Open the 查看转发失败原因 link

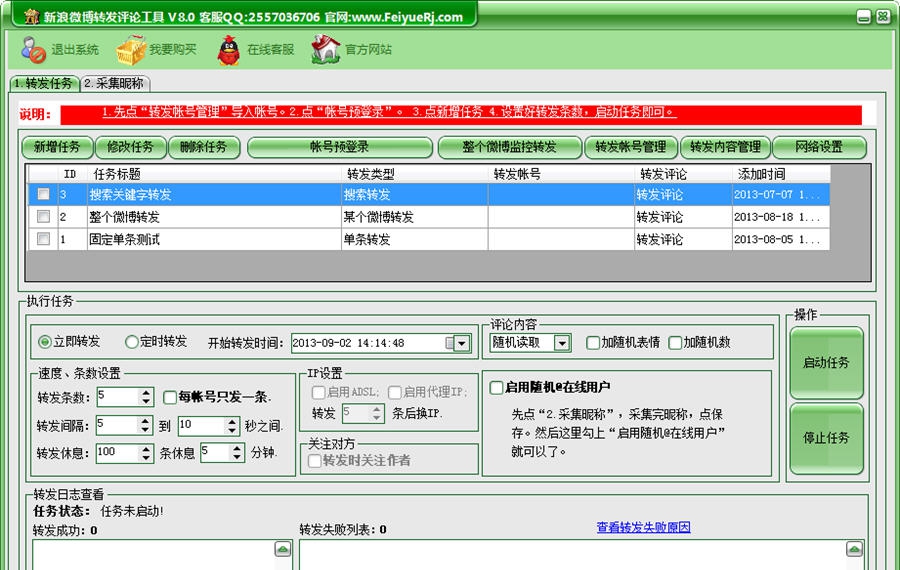pos(643,528)
